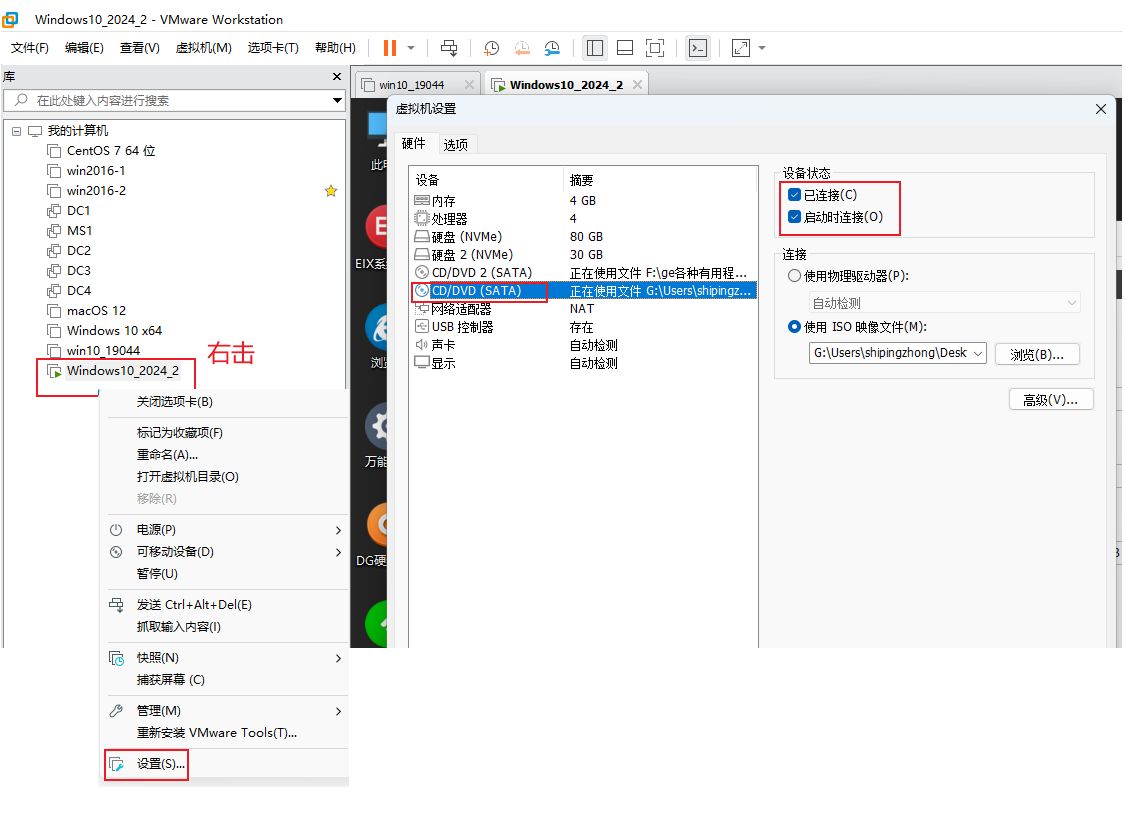Revert to snapshot using the toolbar icon
1126x838 pixels.
pyautogui.click(x=522, y=48)
